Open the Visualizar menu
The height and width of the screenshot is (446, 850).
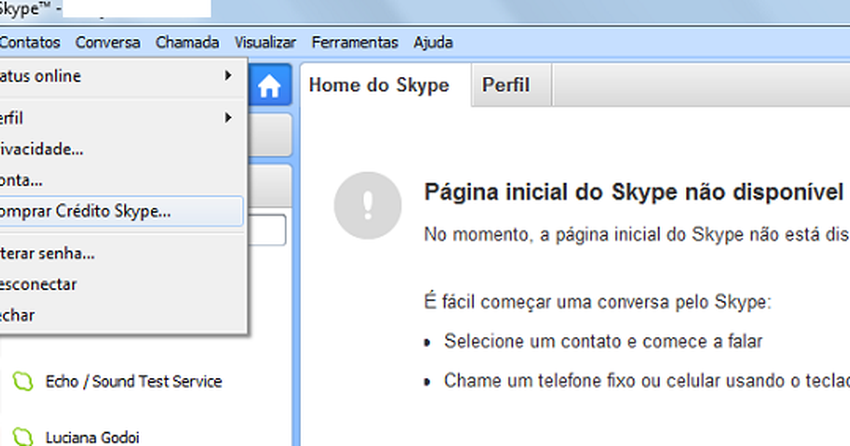coord(265,42)
